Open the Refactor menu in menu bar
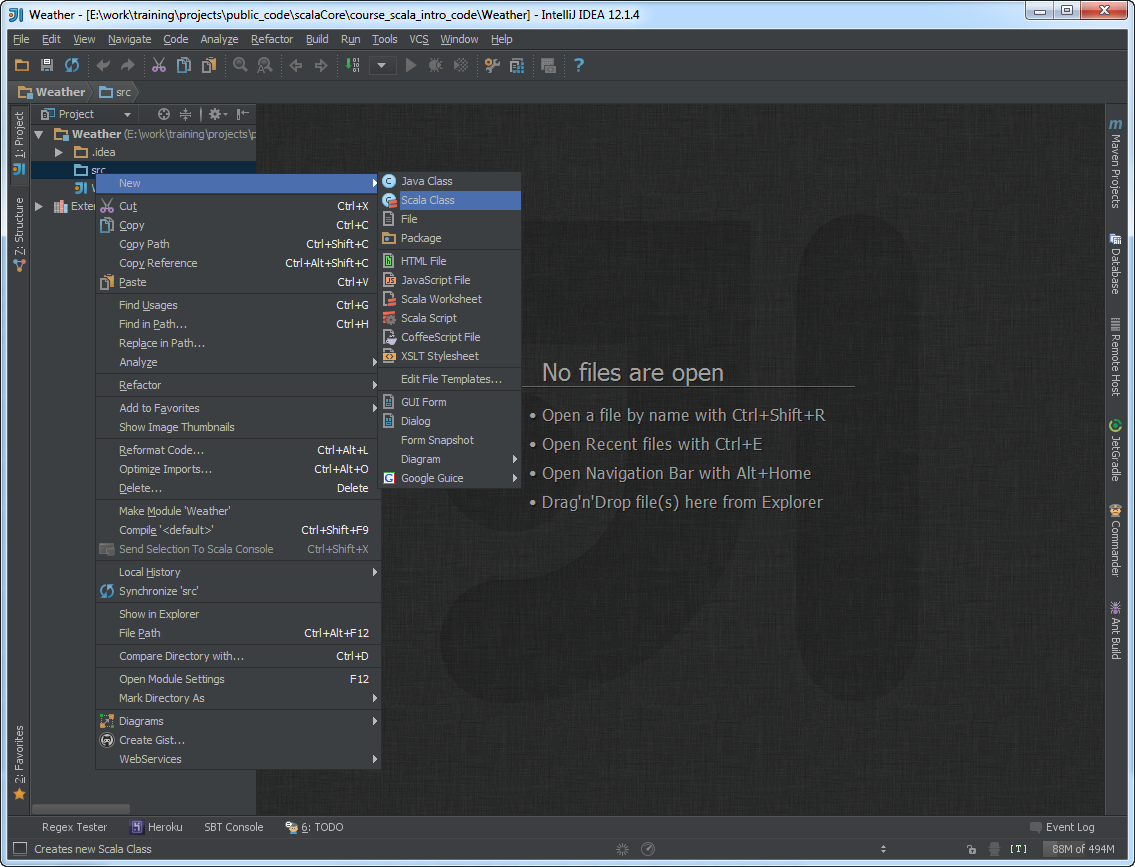The image size is (1135, 867). coord(271,39)
